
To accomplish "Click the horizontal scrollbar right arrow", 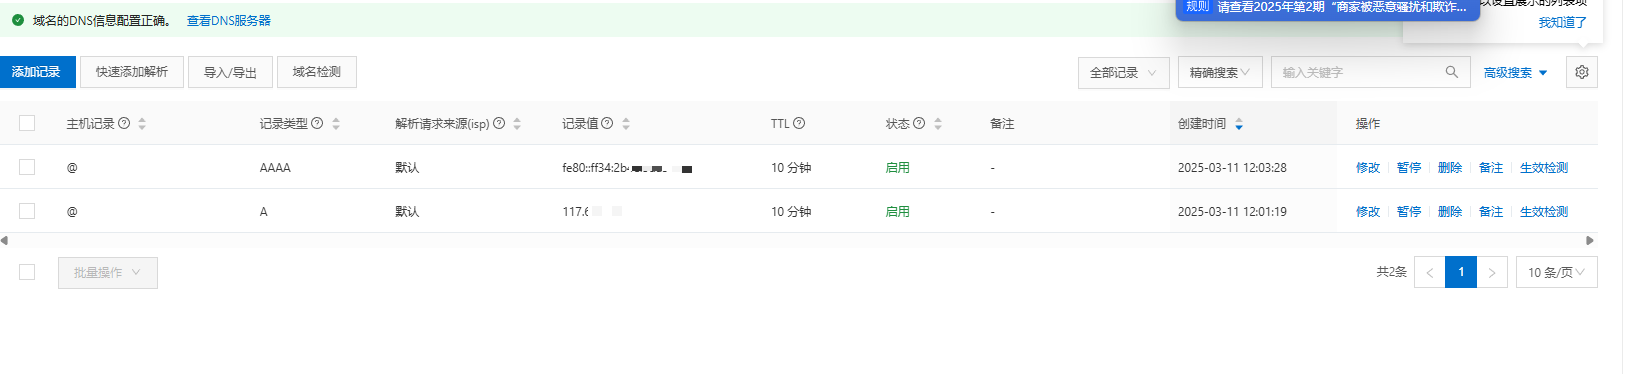I will click(x=1590, y=240).
